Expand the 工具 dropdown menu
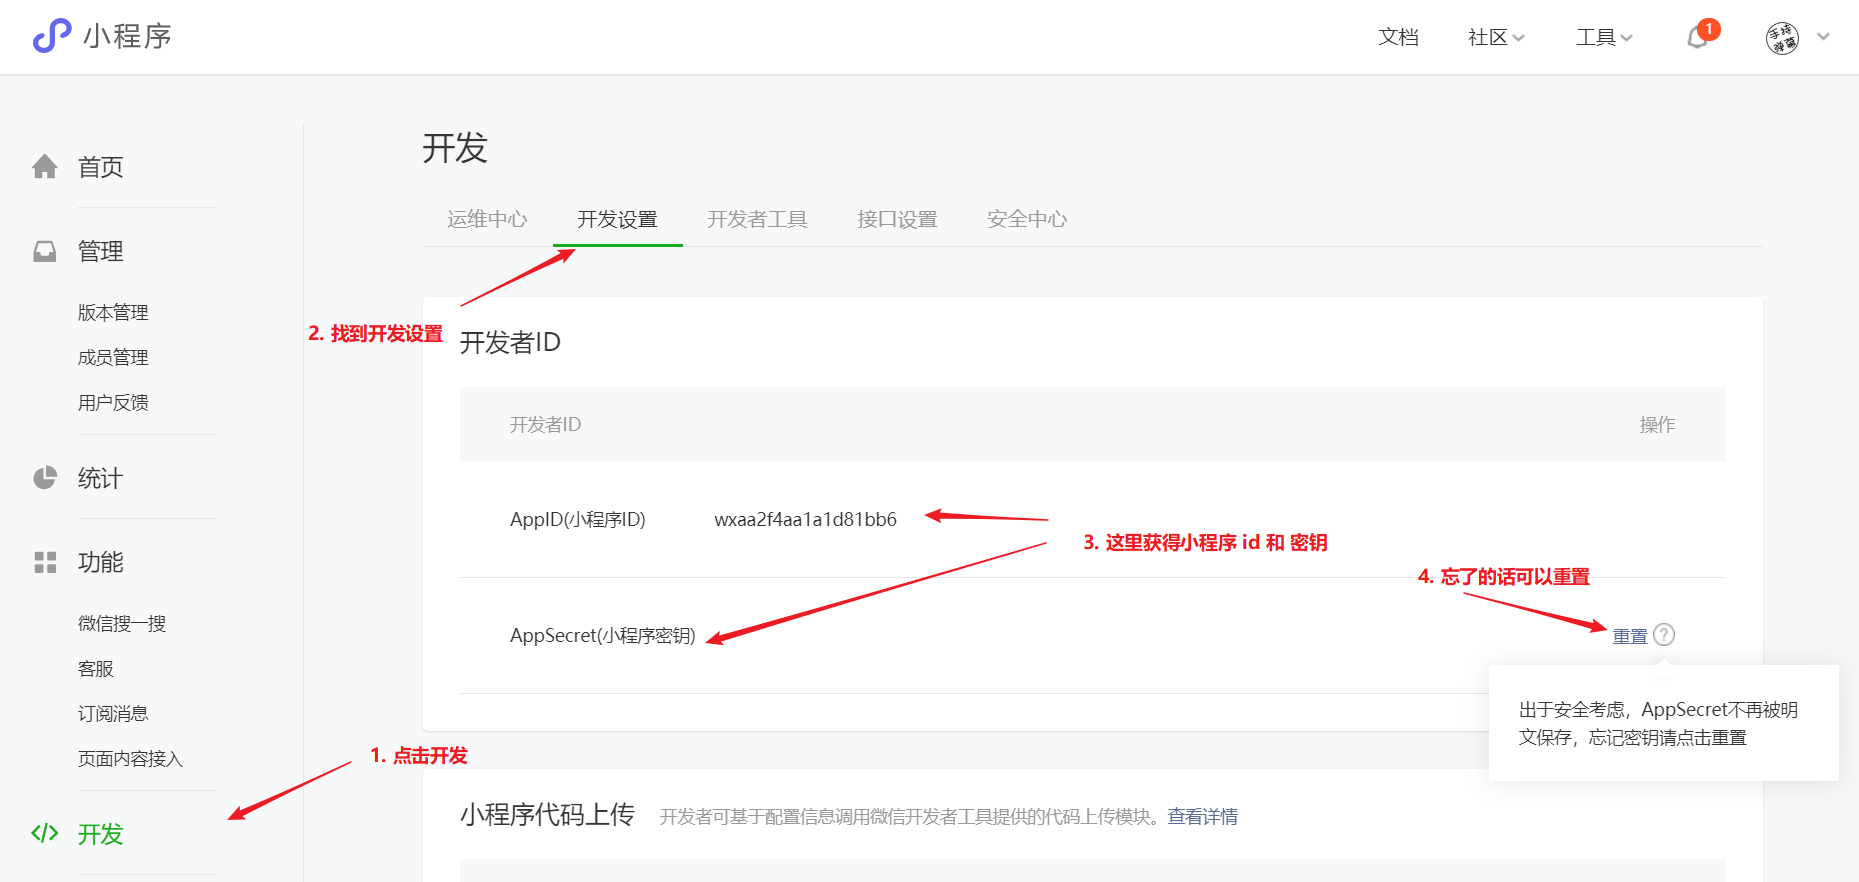This screenshot has height=882, width=1859. point(1604,37)
